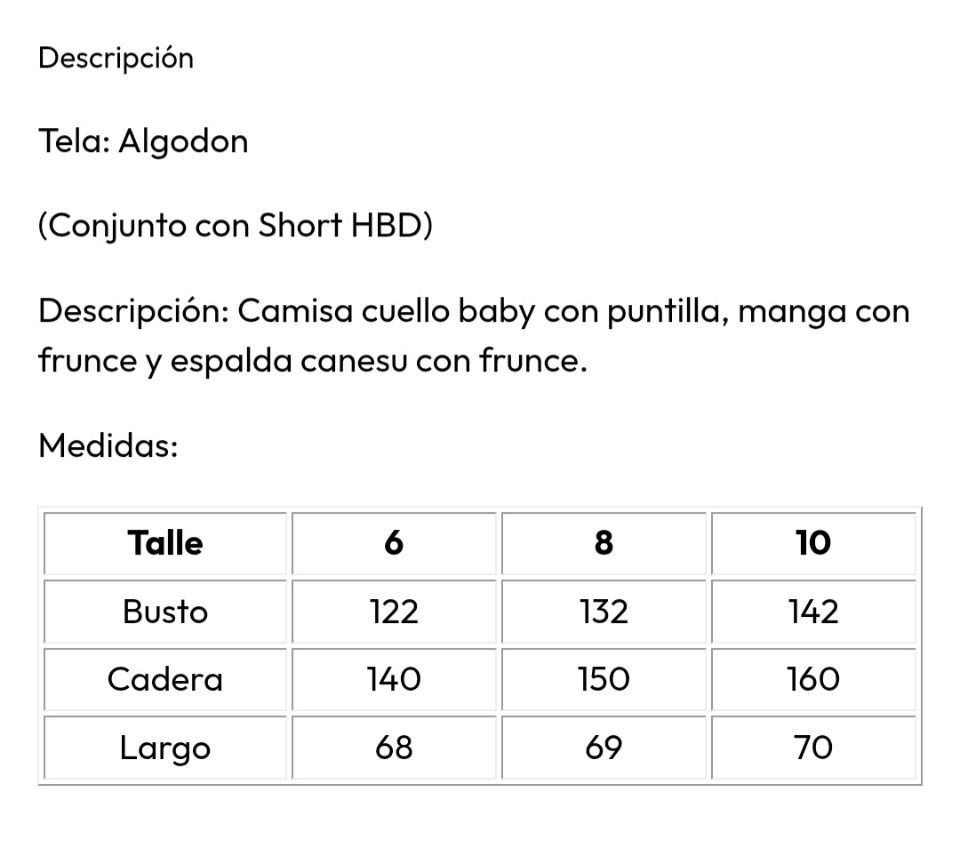Select the Busto row label
Viewport: 960px width, 843px height.
tap(165, 612)
